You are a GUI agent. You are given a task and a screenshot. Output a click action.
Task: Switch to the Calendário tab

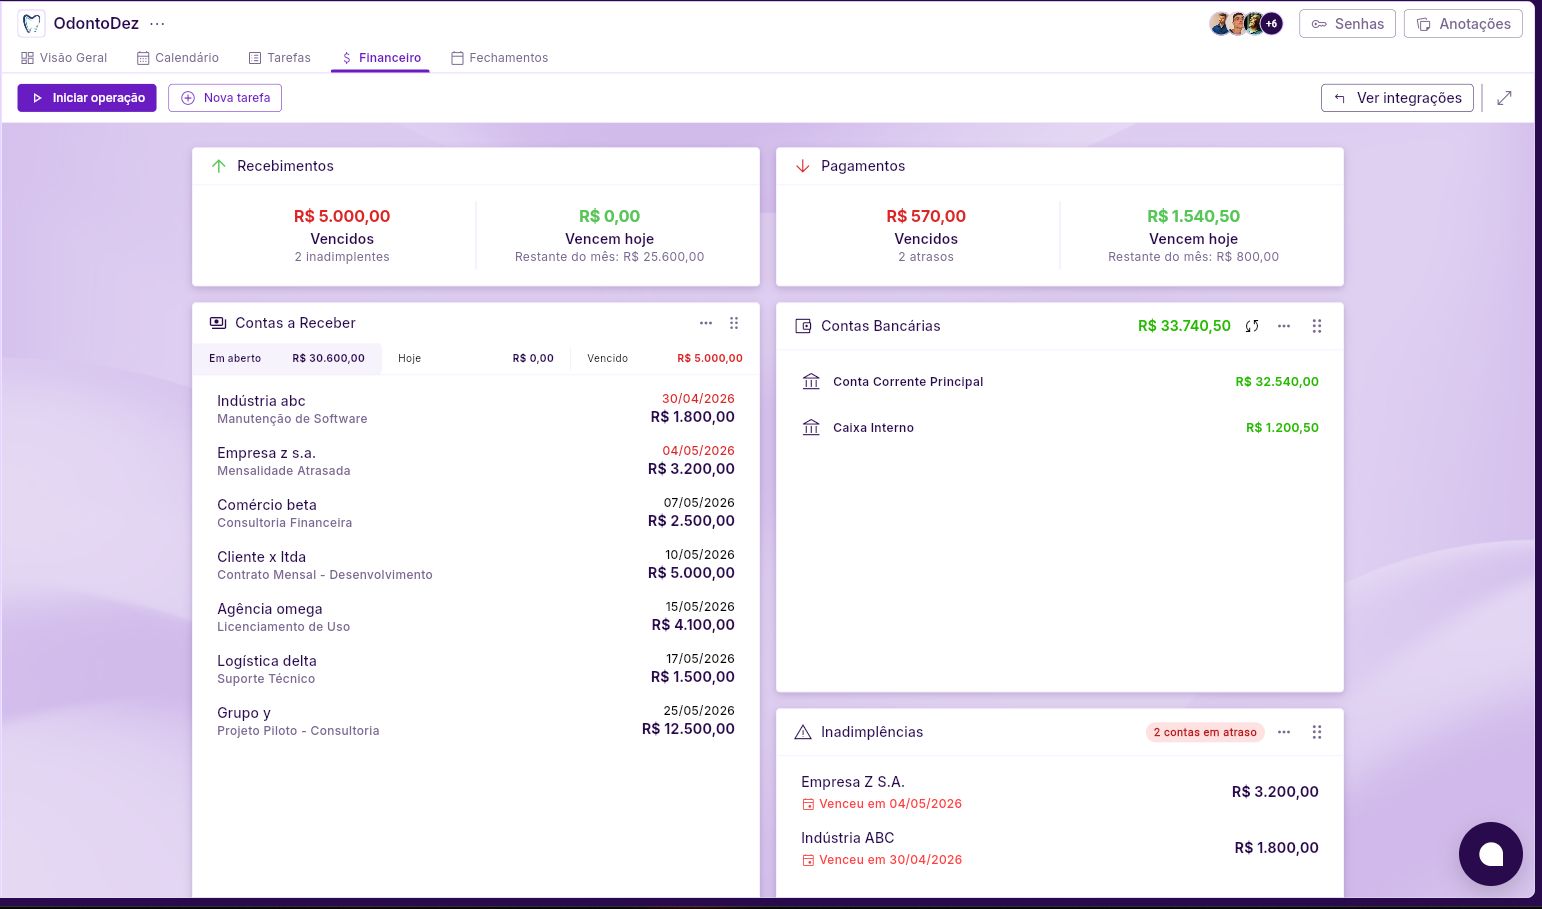pos(178,58)
